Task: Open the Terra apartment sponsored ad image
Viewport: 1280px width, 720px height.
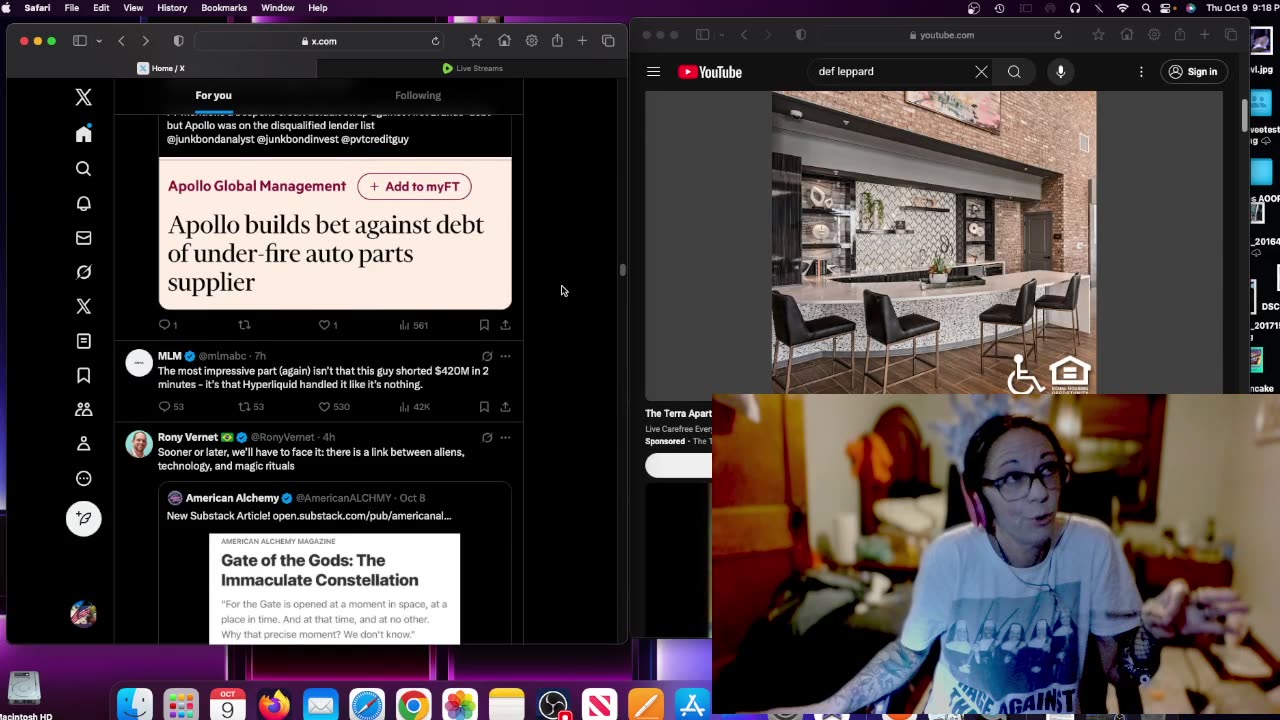Action: tap(934, 243)
